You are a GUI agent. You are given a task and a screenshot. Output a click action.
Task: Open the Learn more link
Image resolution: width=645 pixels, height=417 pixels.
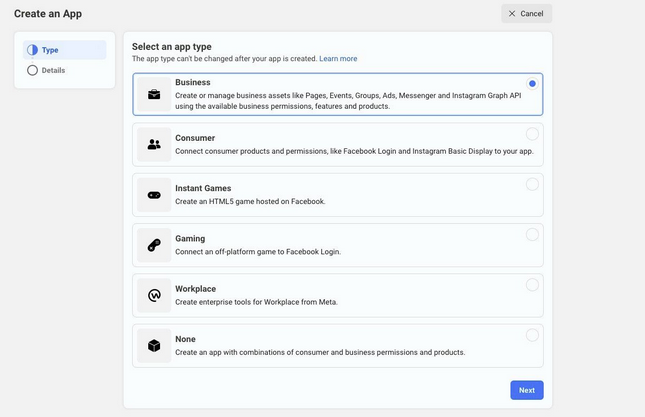[x=338, y=58]
